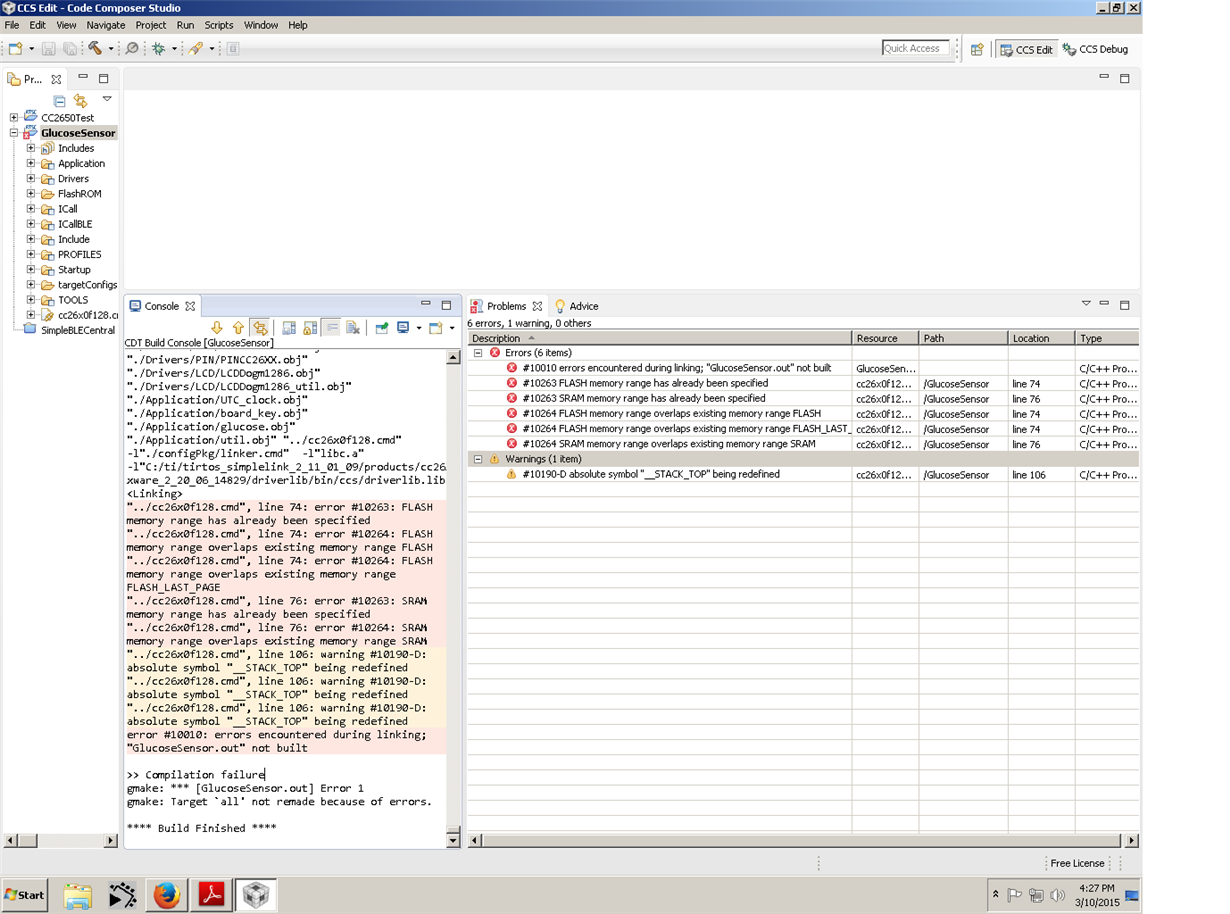Open the Project menu
1230x914 pixels.
[x=151, y=25]
